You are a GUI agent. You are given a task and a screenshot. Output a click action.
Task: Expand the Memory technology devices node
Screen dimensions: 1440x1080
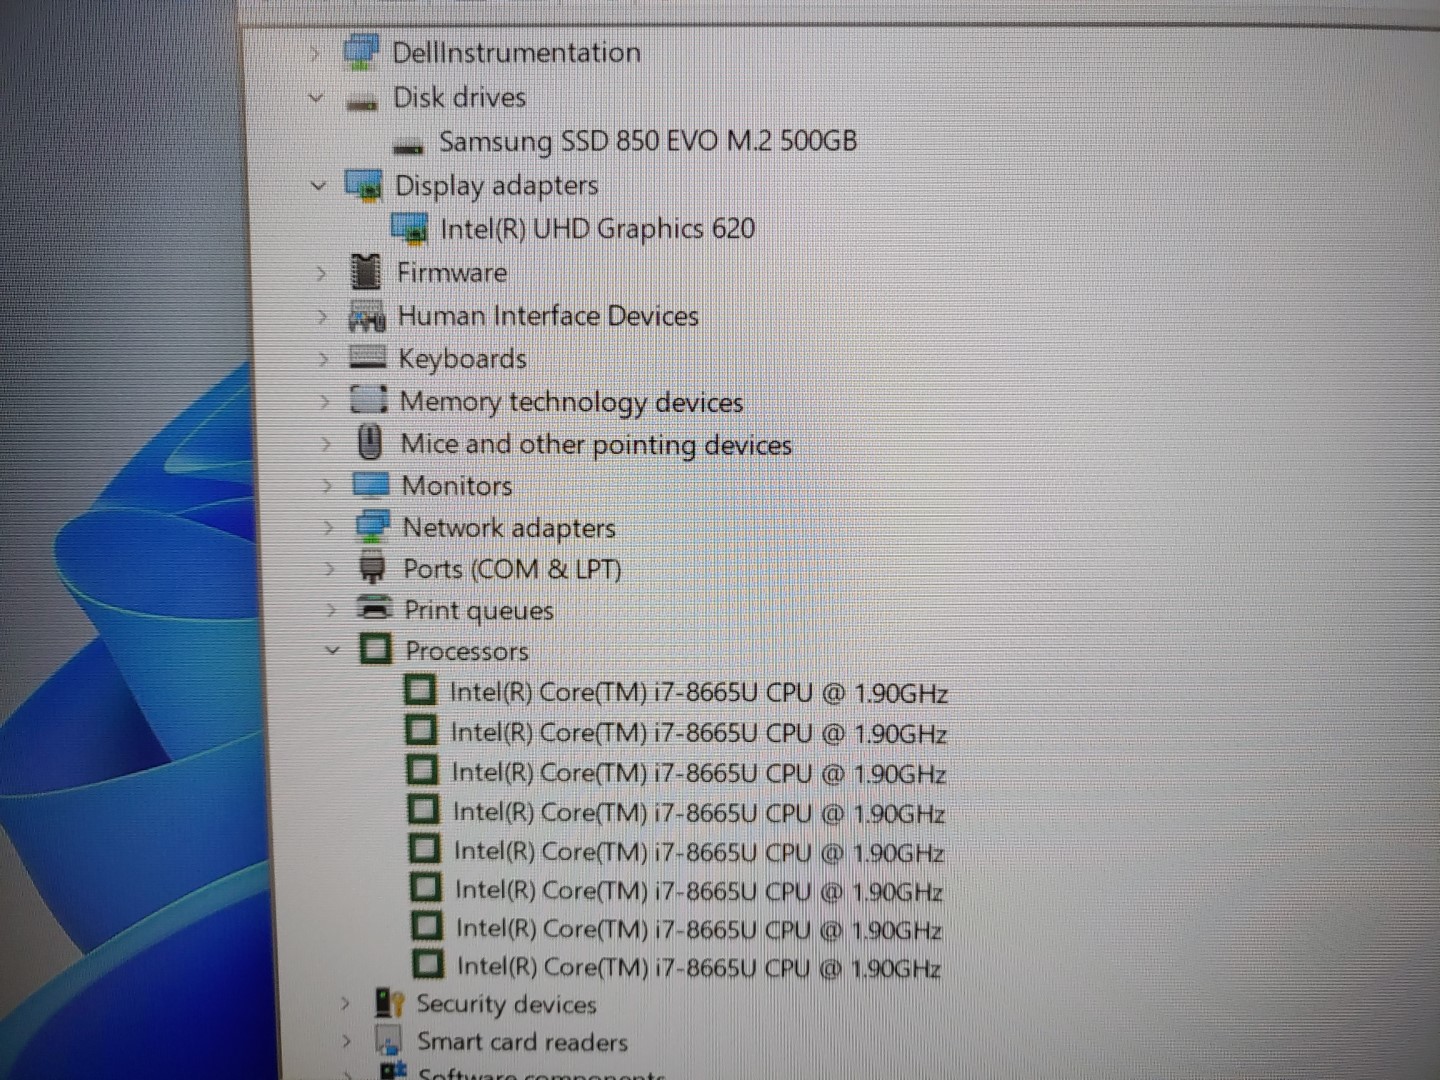click(x=324, y=402)
